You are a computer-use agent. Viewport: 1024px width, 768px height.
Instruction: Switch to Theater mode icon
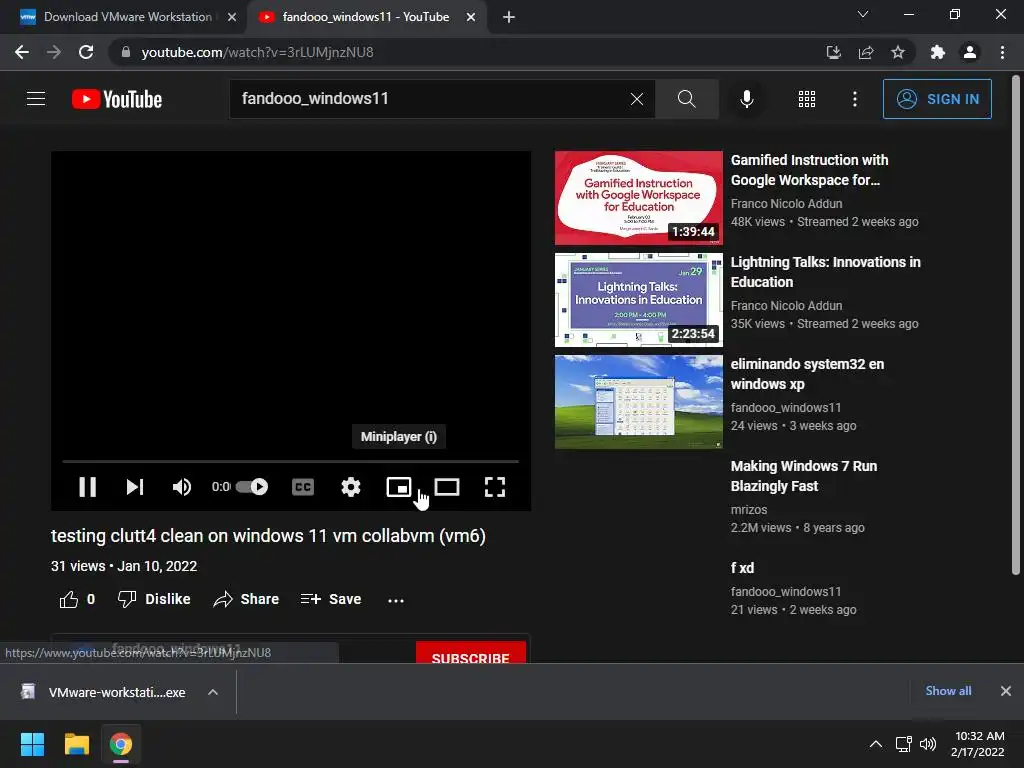pyautogui.click(x=447, y=487)
